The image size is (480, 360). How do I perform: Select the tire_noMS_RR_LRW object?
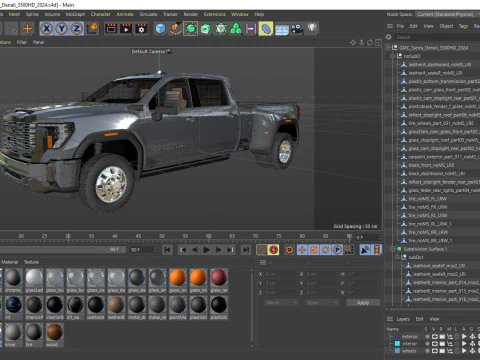[x=428, y=232]
